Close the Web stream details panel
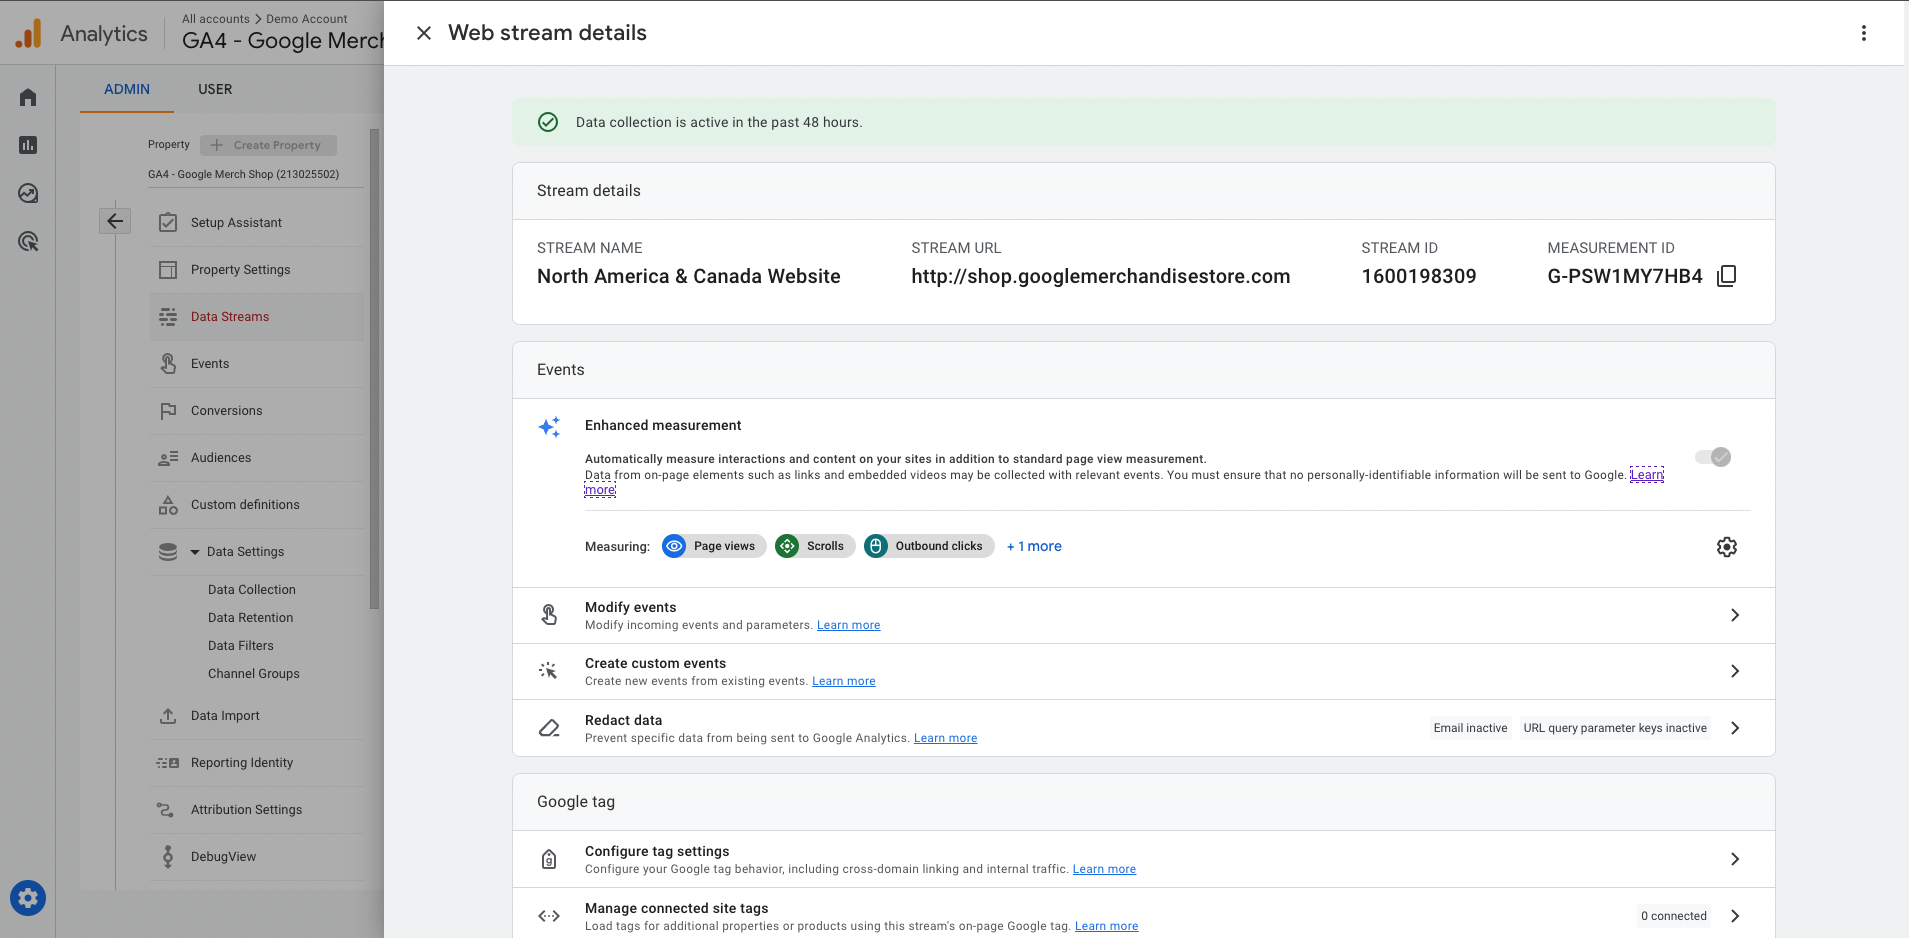The height and width of the screenshot is (938, 1909). 424,33
